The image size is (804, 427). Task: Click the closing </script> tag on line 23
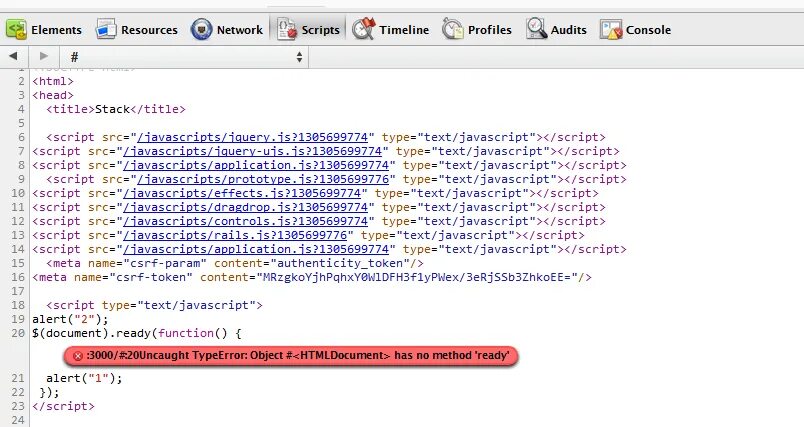[x=63, y=406]
